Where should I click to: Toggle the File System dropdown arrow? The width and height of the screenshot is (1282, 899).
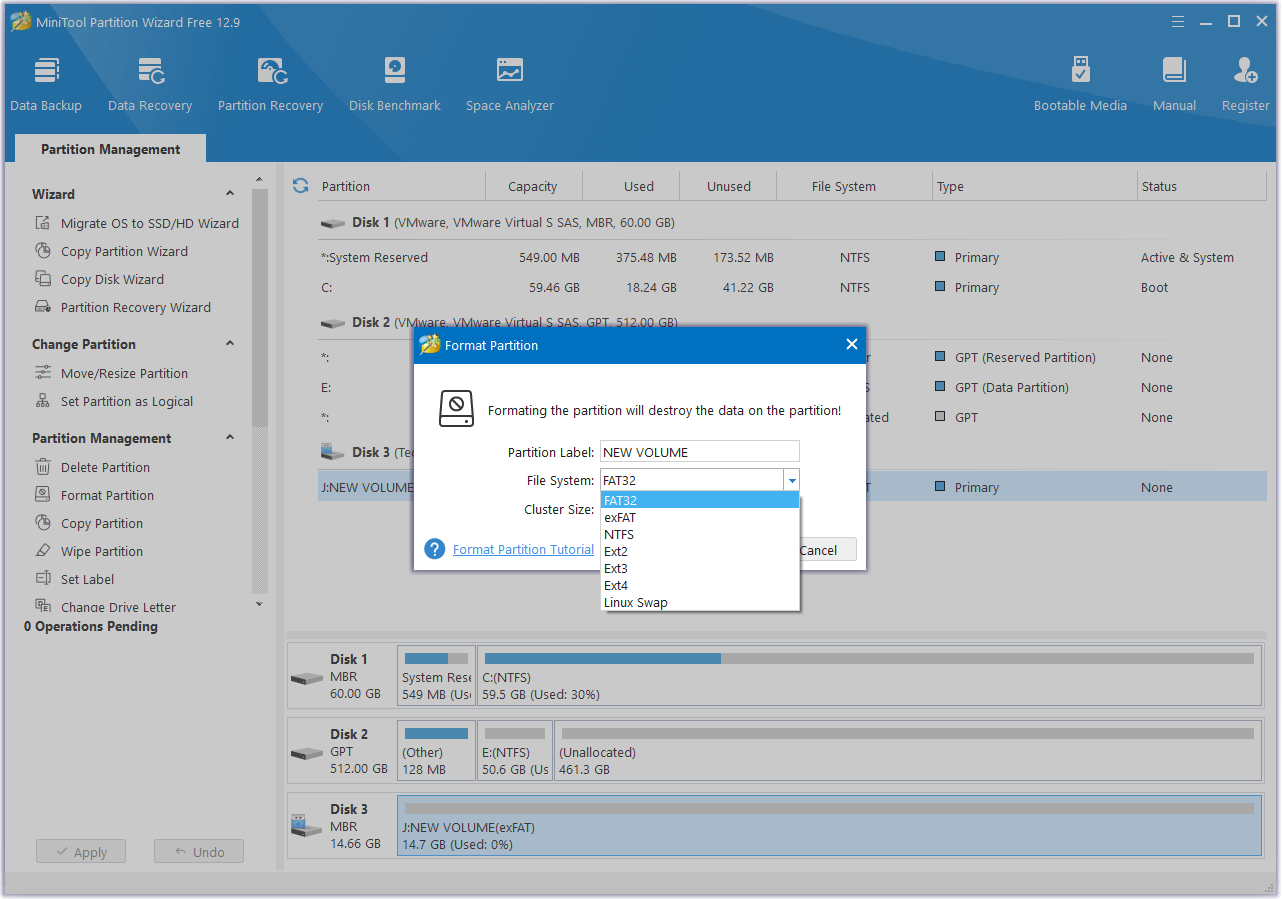click(x=791, y=480)
